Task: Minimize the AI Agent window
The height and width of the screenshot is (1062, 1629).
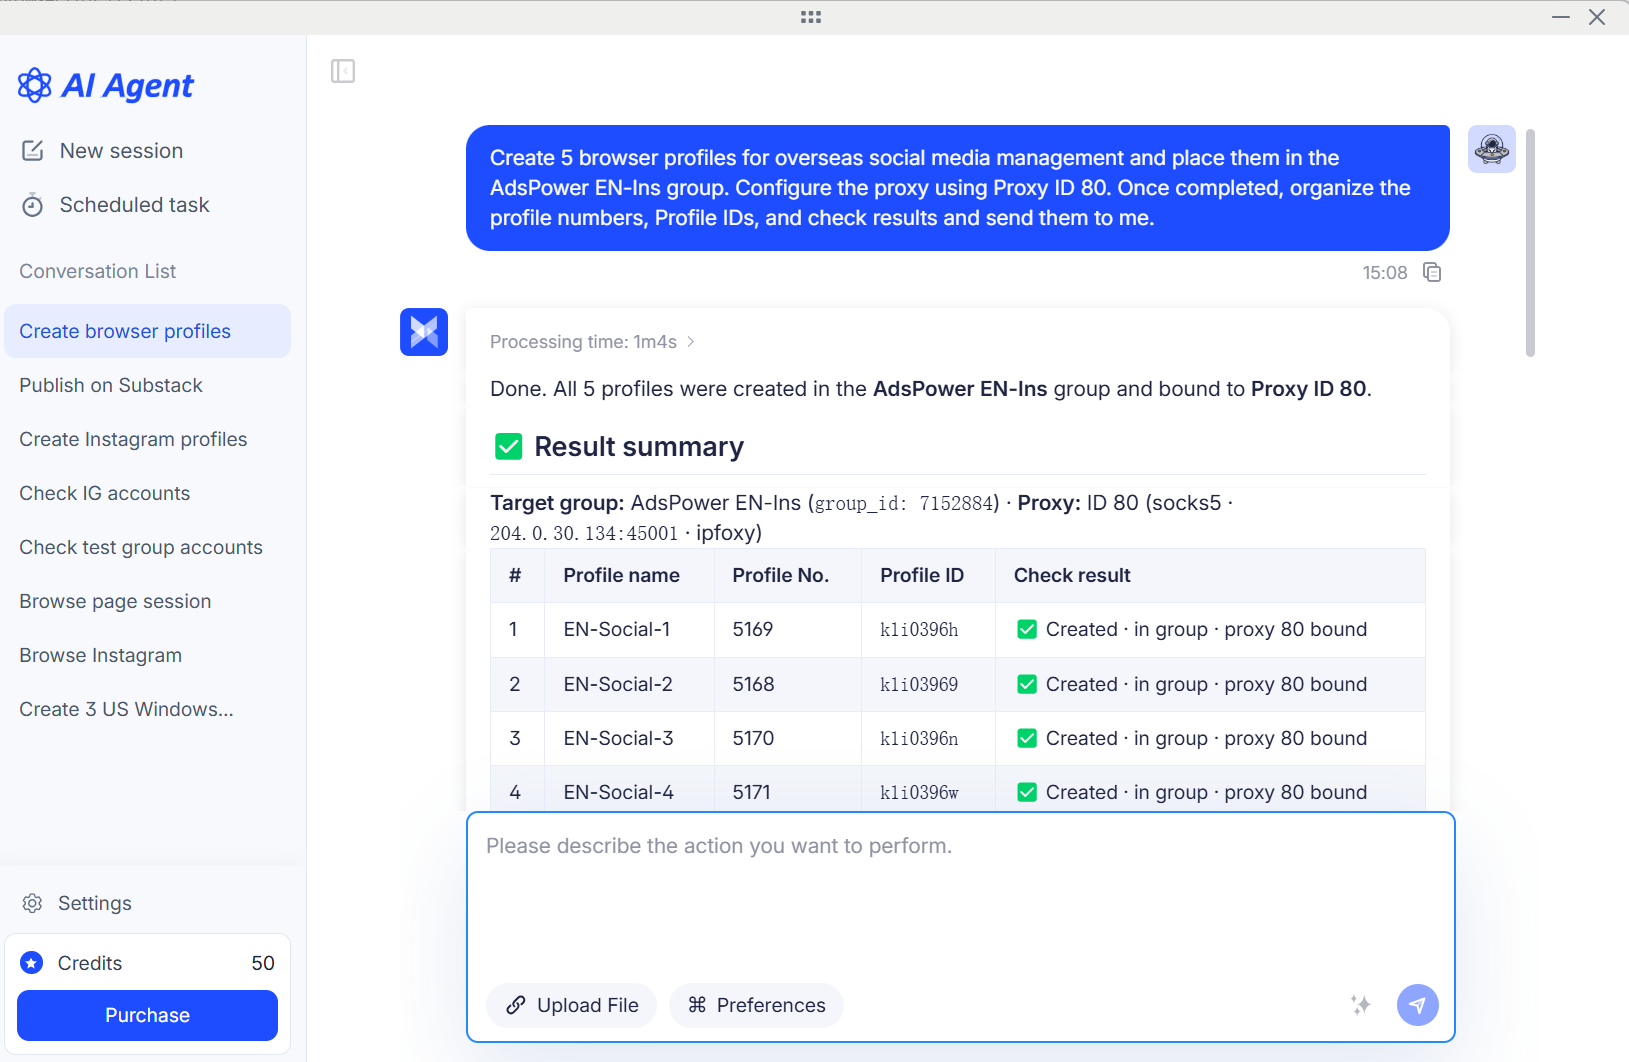Action: [1561, 17]
